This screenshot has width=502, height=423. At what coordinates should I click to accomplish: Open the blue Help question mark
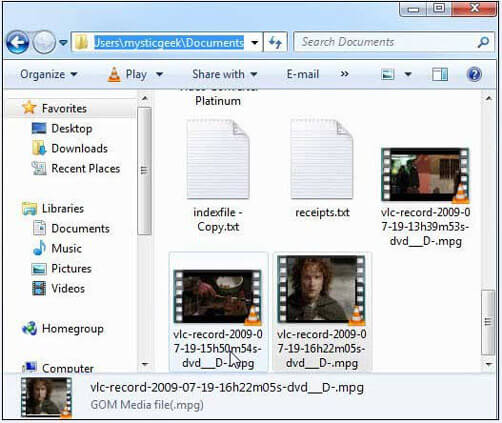point(474,74)
